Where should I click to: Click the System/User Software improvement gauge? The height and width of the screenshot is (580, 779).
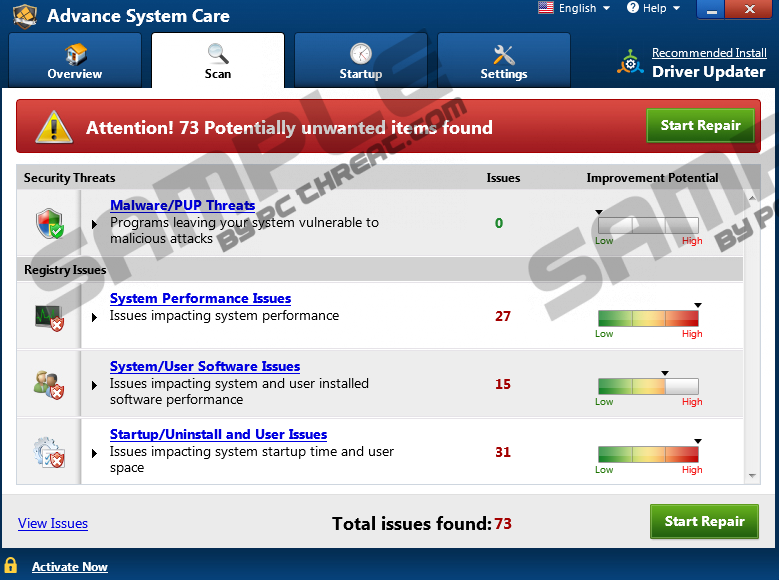(x=648, y=386)
